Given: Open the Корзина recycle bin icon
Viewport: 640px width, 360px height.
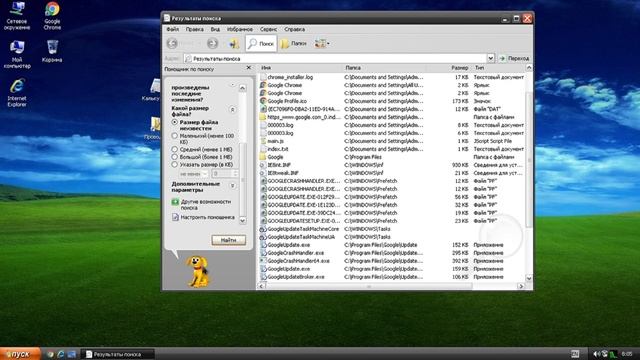Looking at the screenshot, I should click(x=52, y=47).
